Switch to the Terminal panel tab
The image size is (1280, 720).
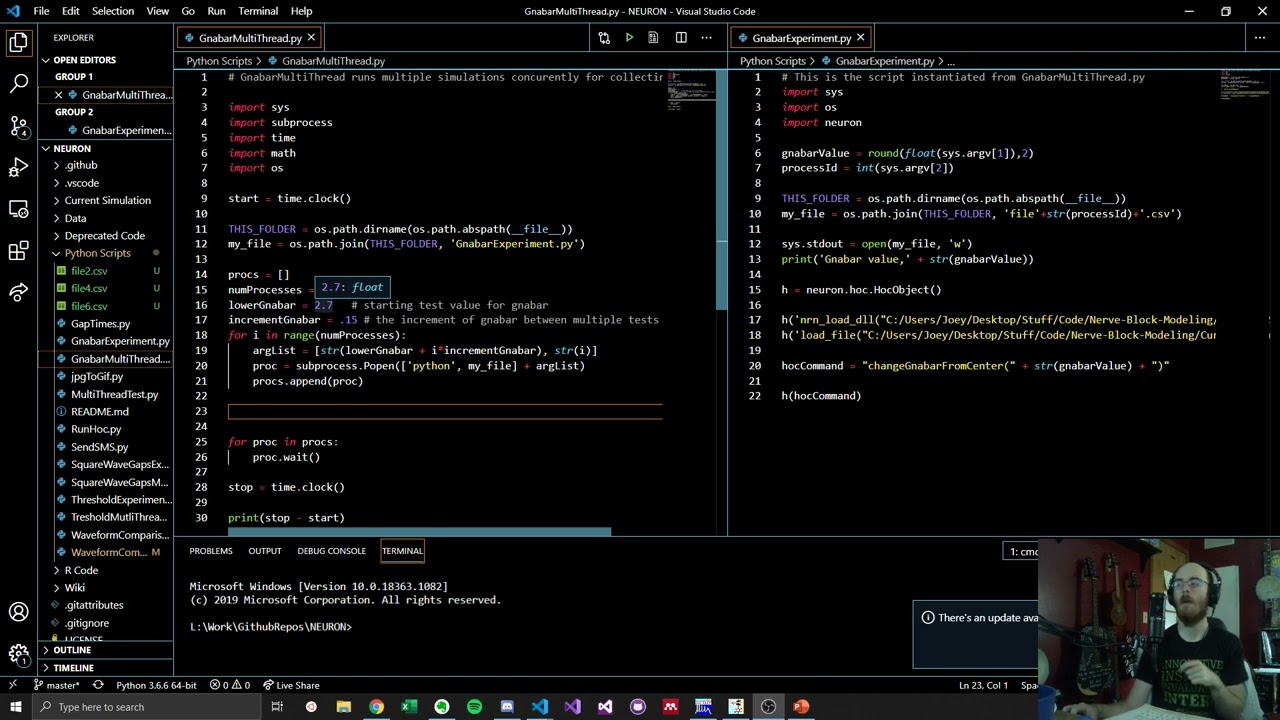click(x=402, y=551)
